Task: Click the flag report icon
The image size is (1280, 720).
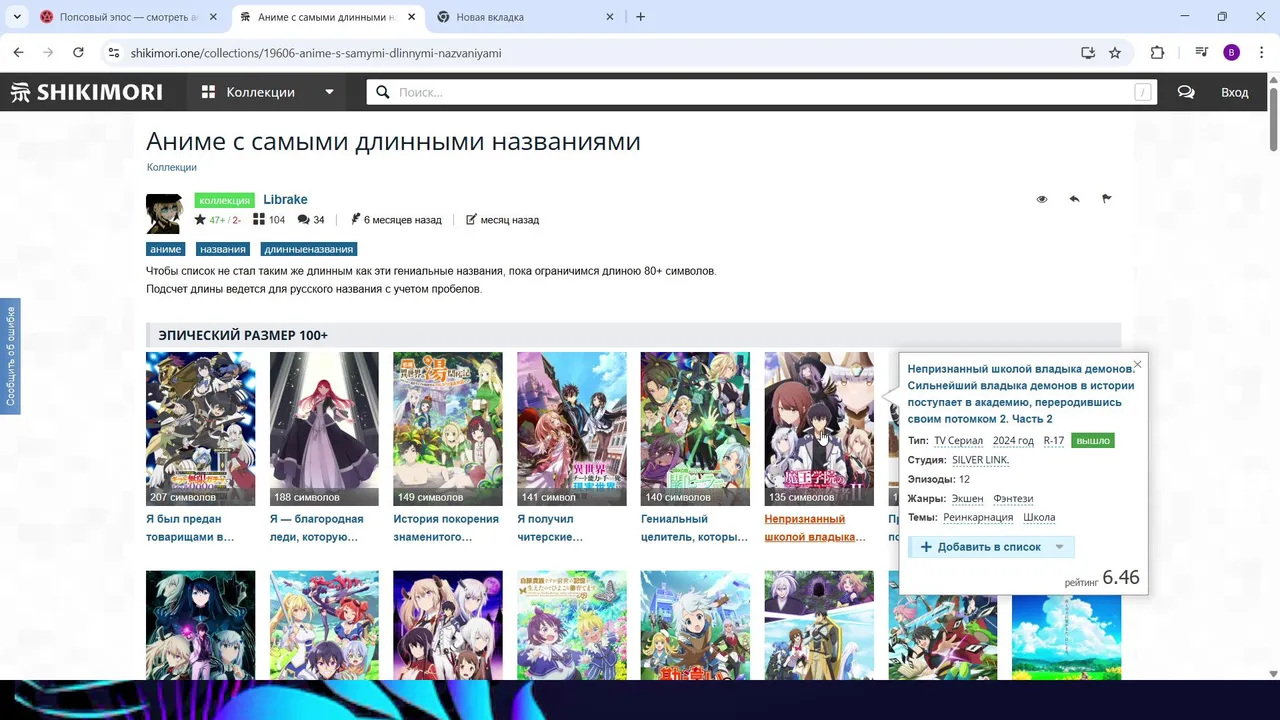Action: (1107, 199)
